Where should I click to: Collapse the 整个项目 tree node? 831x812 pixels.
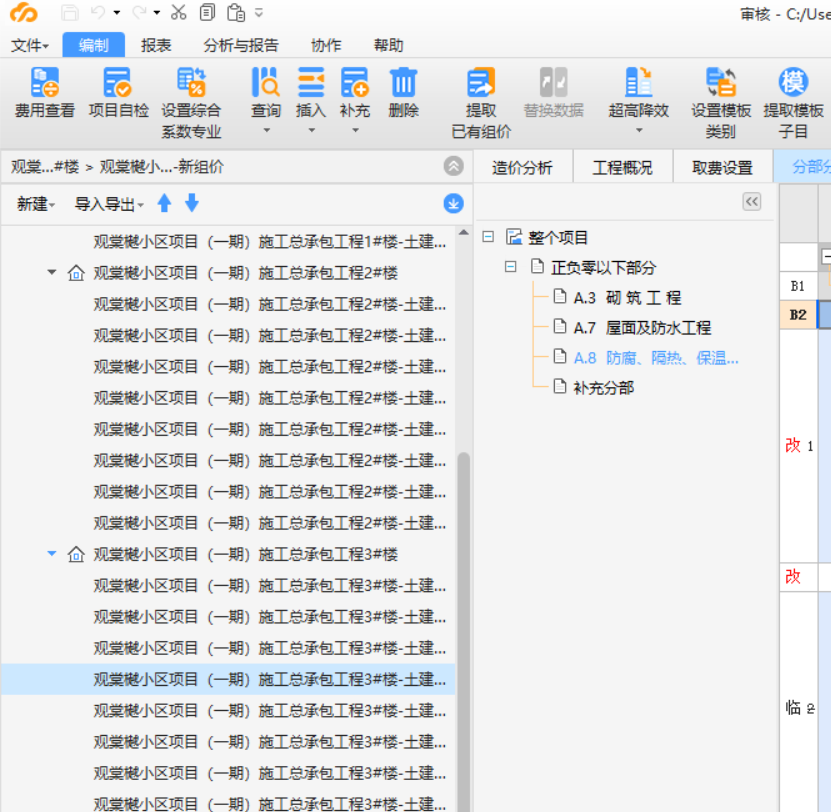(x=488, y=236)
